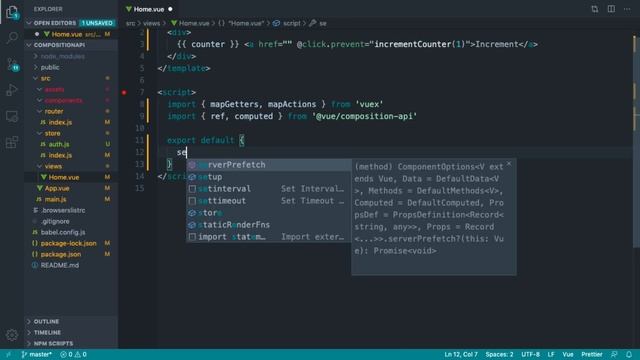The height and width of the screenshot is (360, 640).
Task: Change line ending via LF
Action: coord(551,354)
